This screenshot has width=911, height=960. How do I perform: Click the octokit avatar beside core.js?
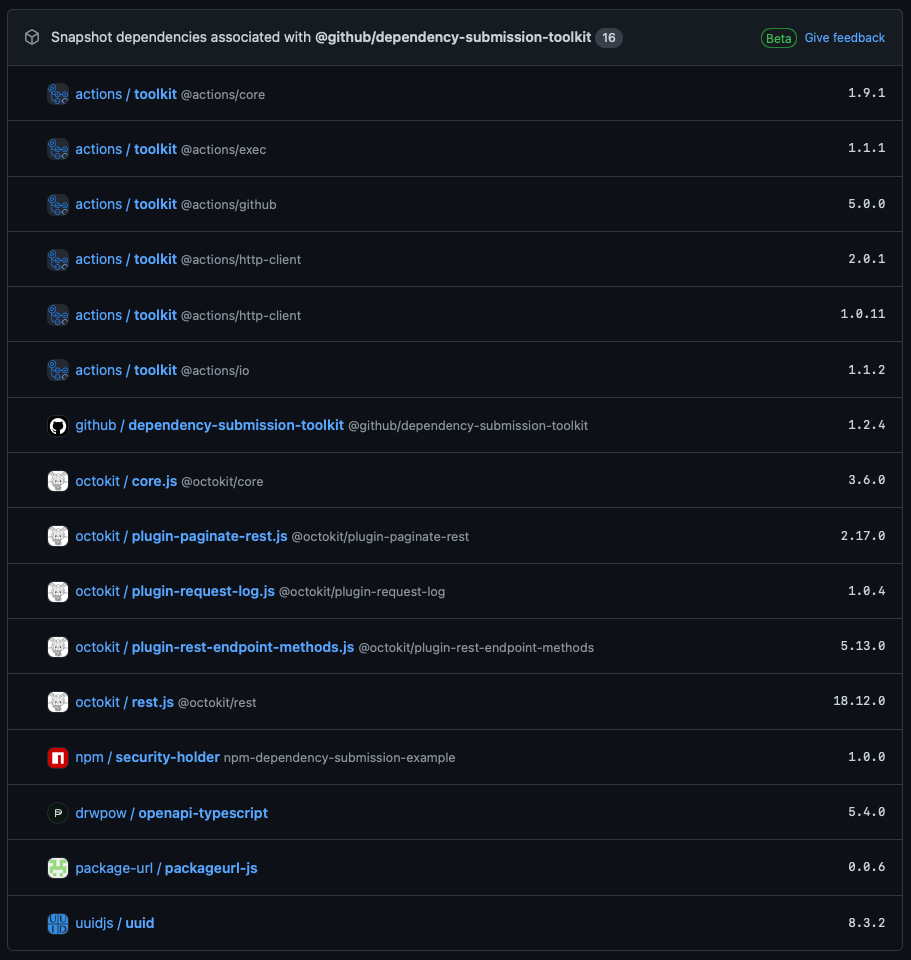(58, 481)
